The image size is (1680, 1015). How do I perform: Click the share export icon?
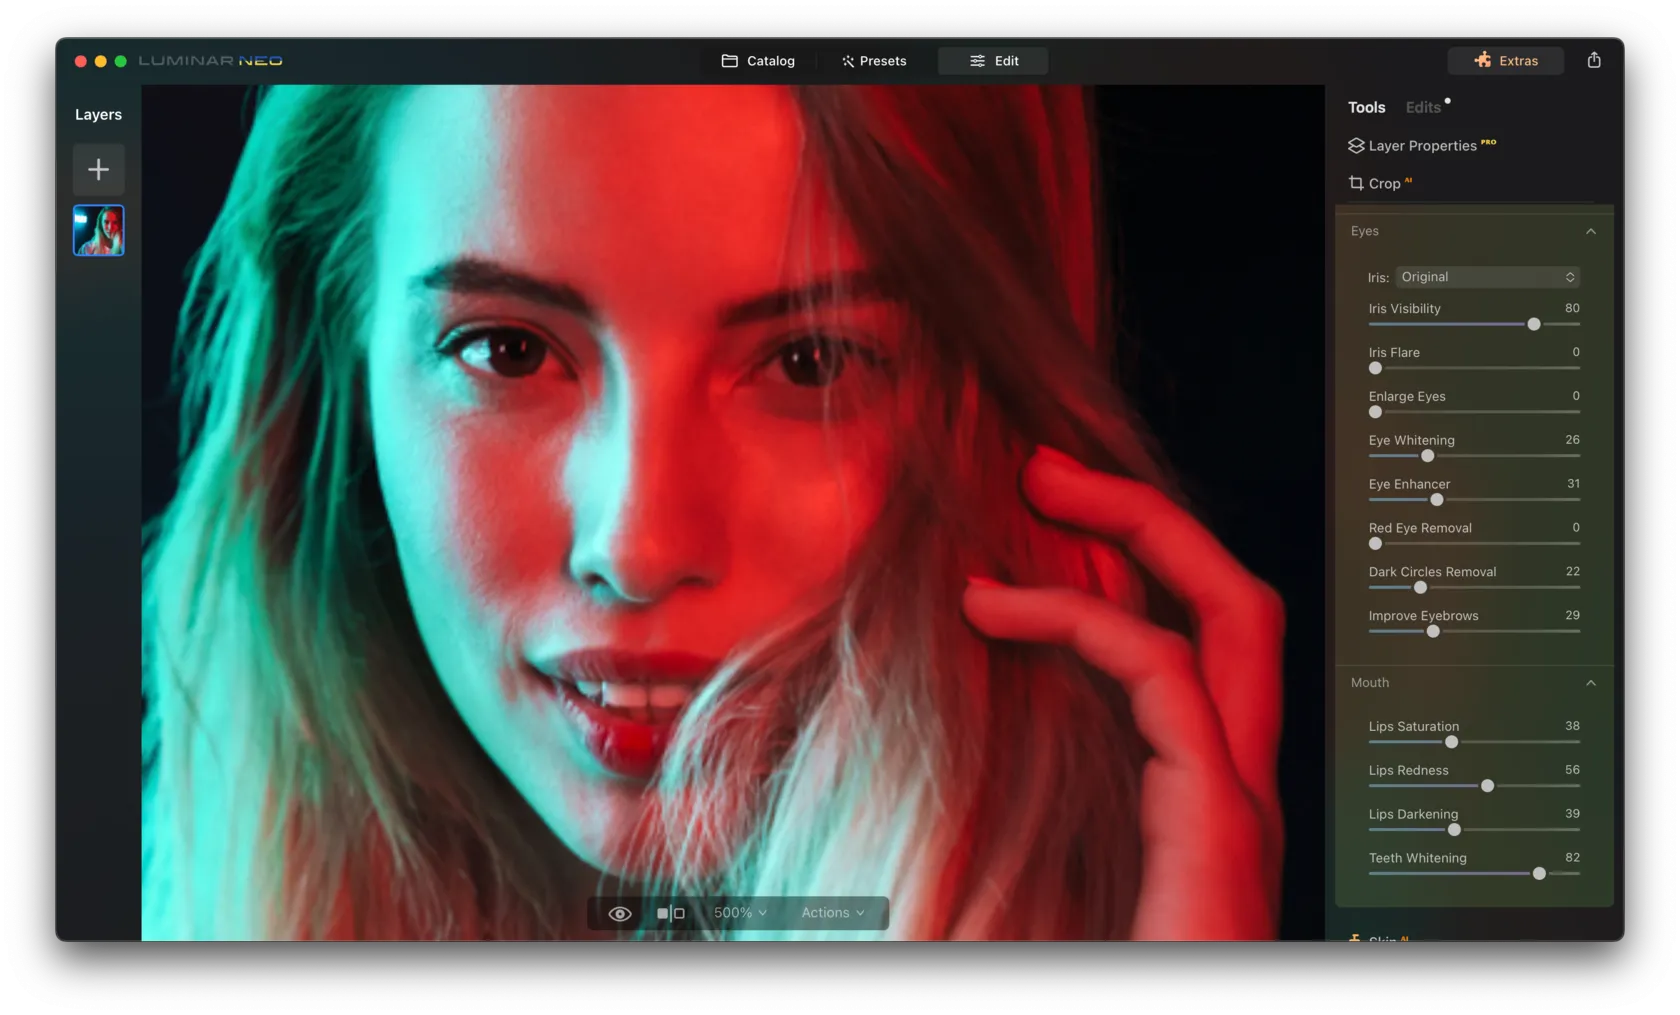[x=1594, y=60]
